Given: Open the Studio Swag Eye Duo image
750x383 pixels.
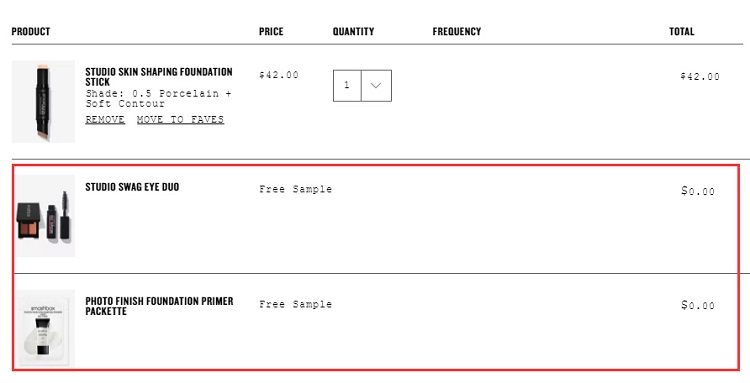Looking at the screenshot, I should point(45,216).
